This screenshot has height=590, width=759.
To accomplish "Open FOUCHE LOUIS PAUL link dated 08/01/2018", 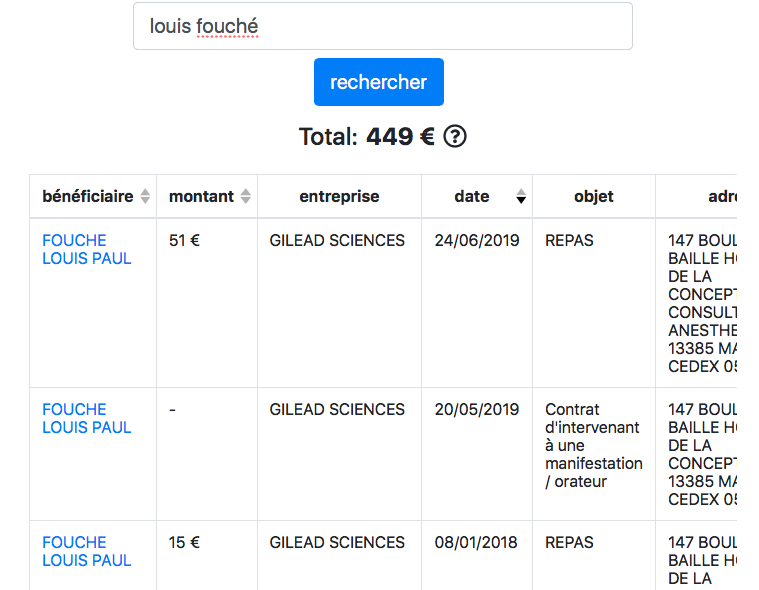I will pos(87,551).
